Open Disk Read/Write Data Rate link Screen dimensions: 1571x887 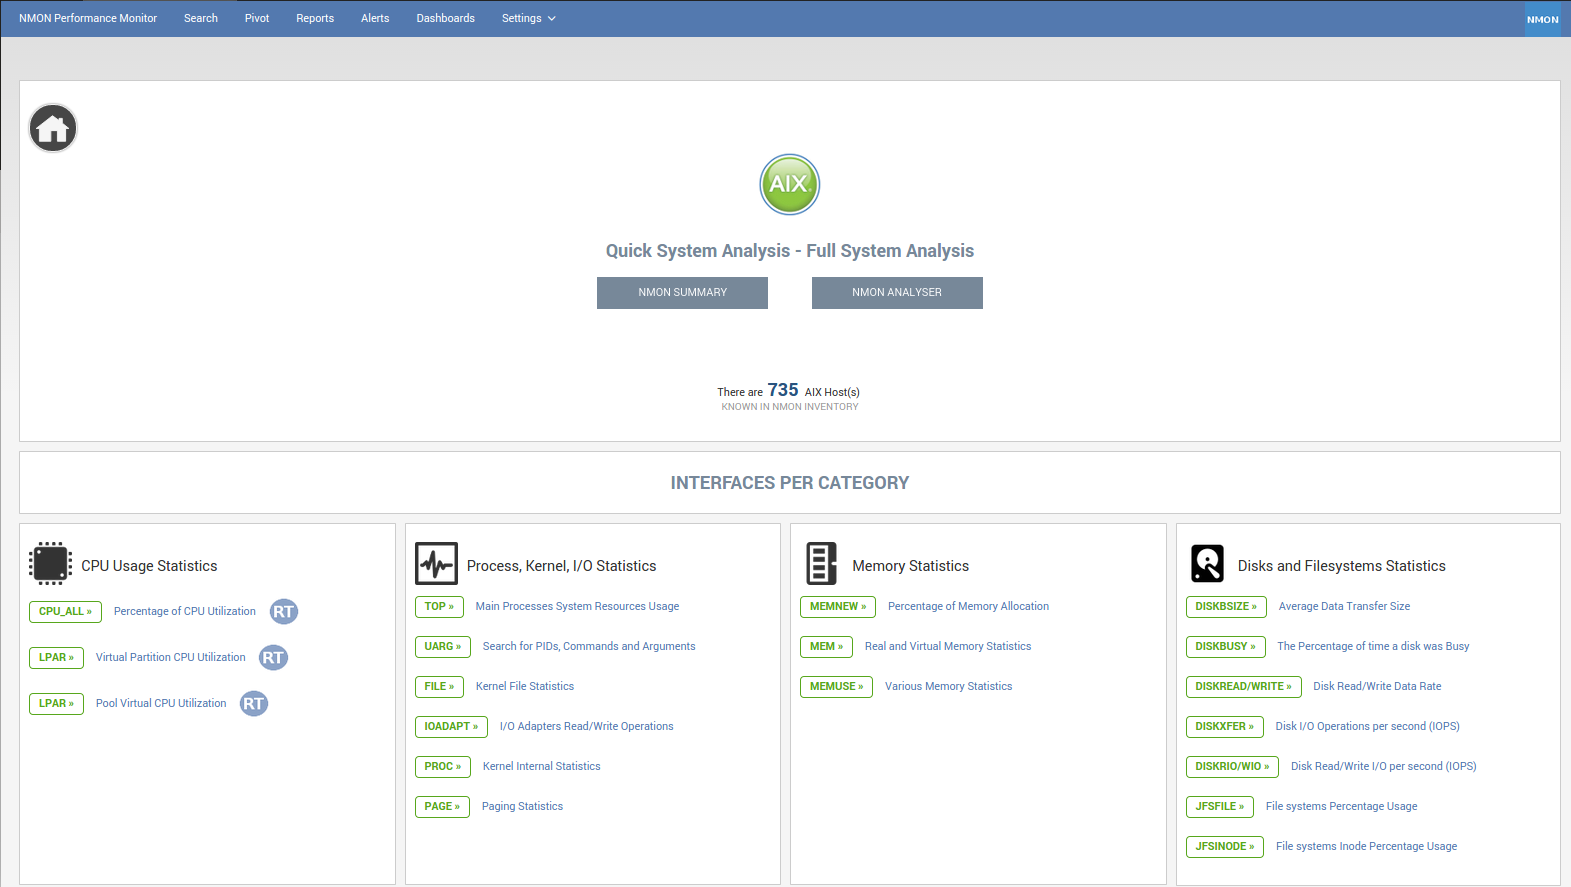coord(1377,687)
